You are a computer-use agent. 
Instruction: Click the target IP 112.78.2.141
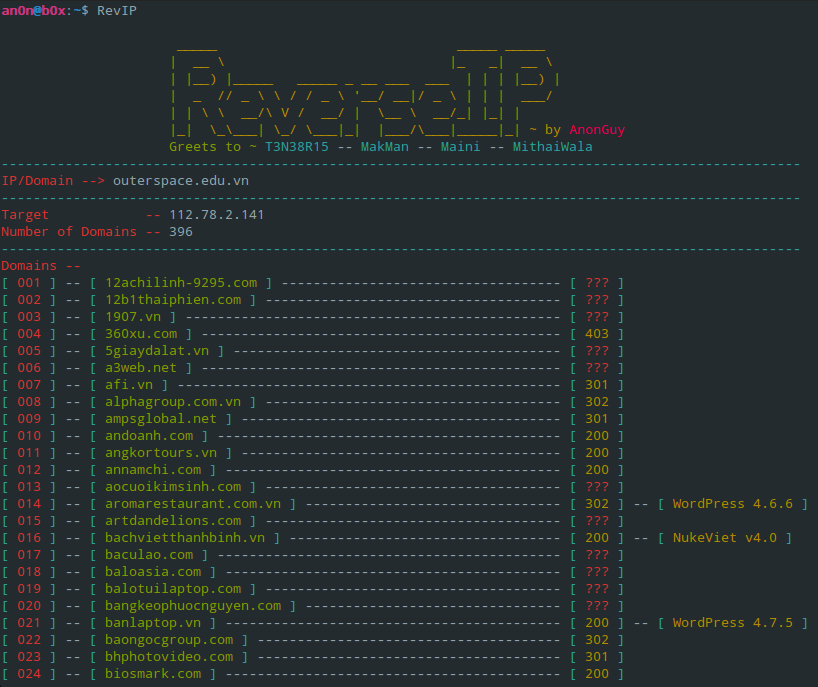tap(216, 215)
